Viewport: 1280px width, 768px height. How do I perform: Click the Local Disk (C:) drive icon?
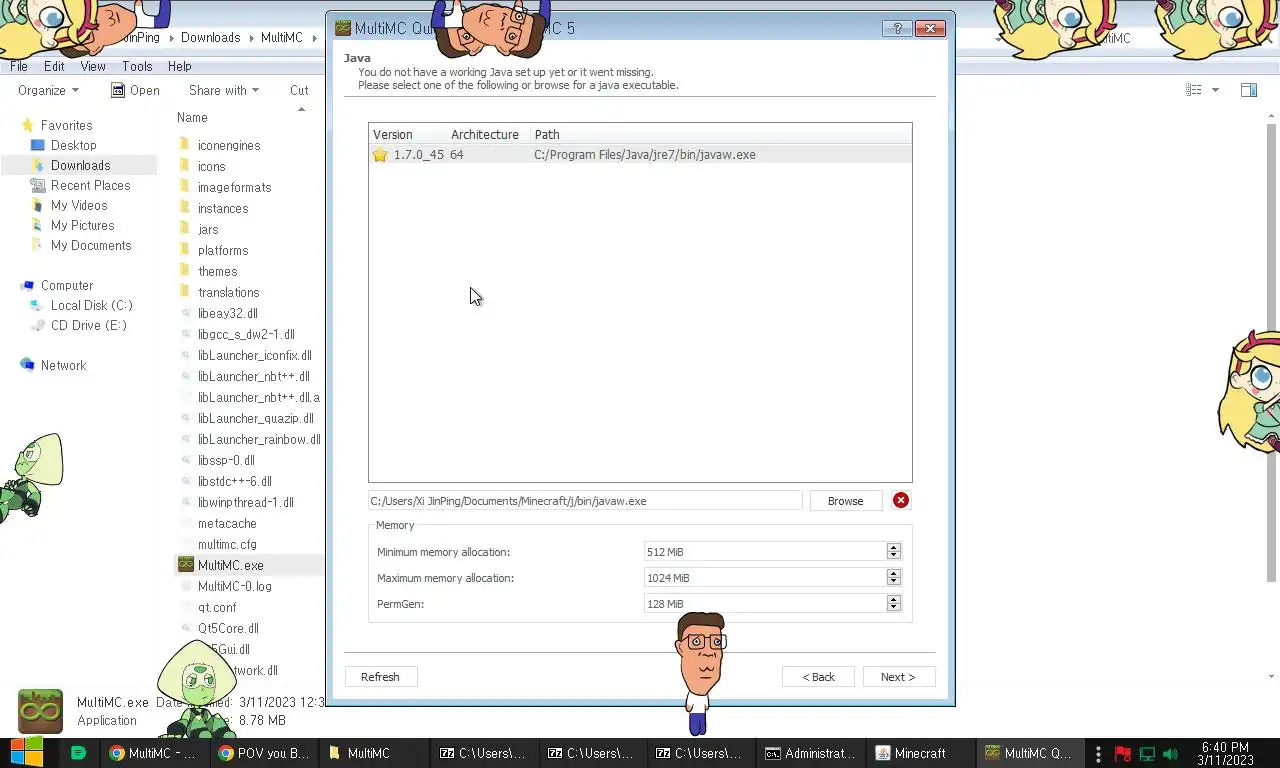[38, 305]
